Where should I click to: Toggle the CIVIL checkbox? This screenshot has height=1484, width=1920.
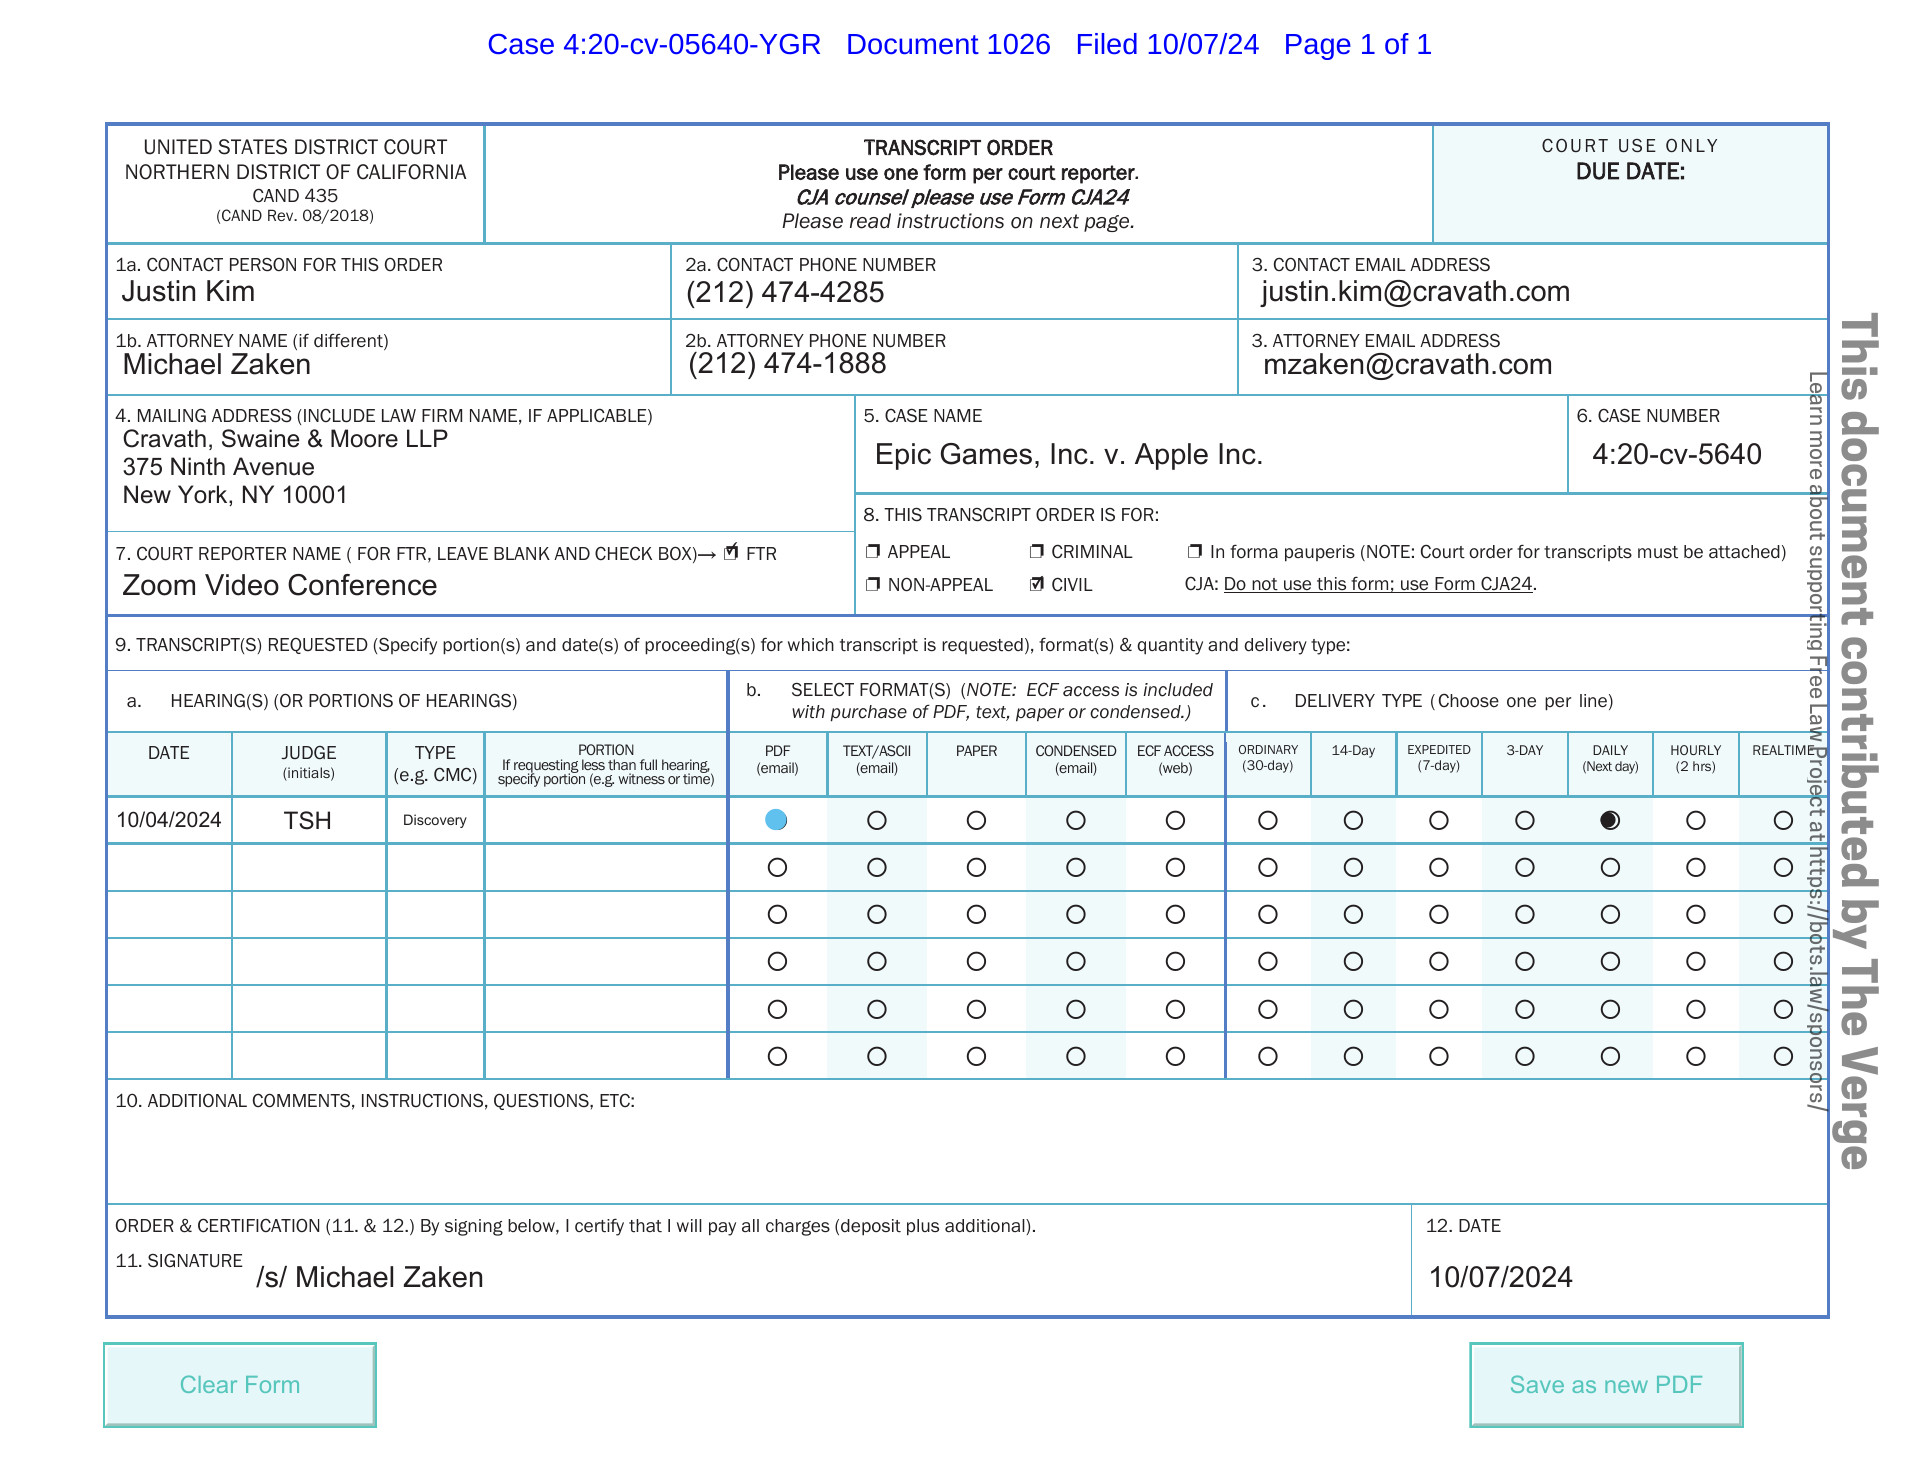1037,584
